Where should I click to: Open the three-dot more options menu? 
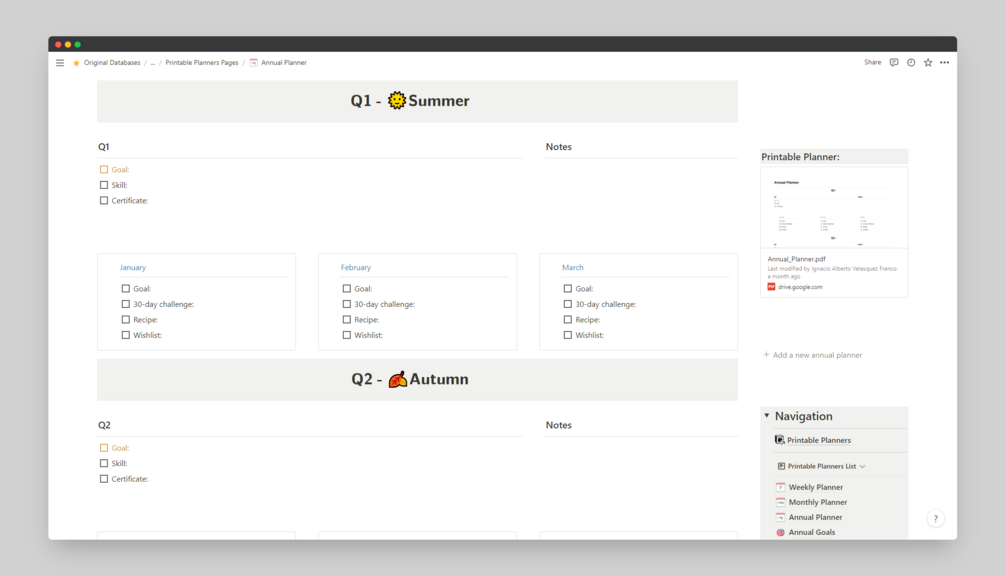click(x=945, y=63)
